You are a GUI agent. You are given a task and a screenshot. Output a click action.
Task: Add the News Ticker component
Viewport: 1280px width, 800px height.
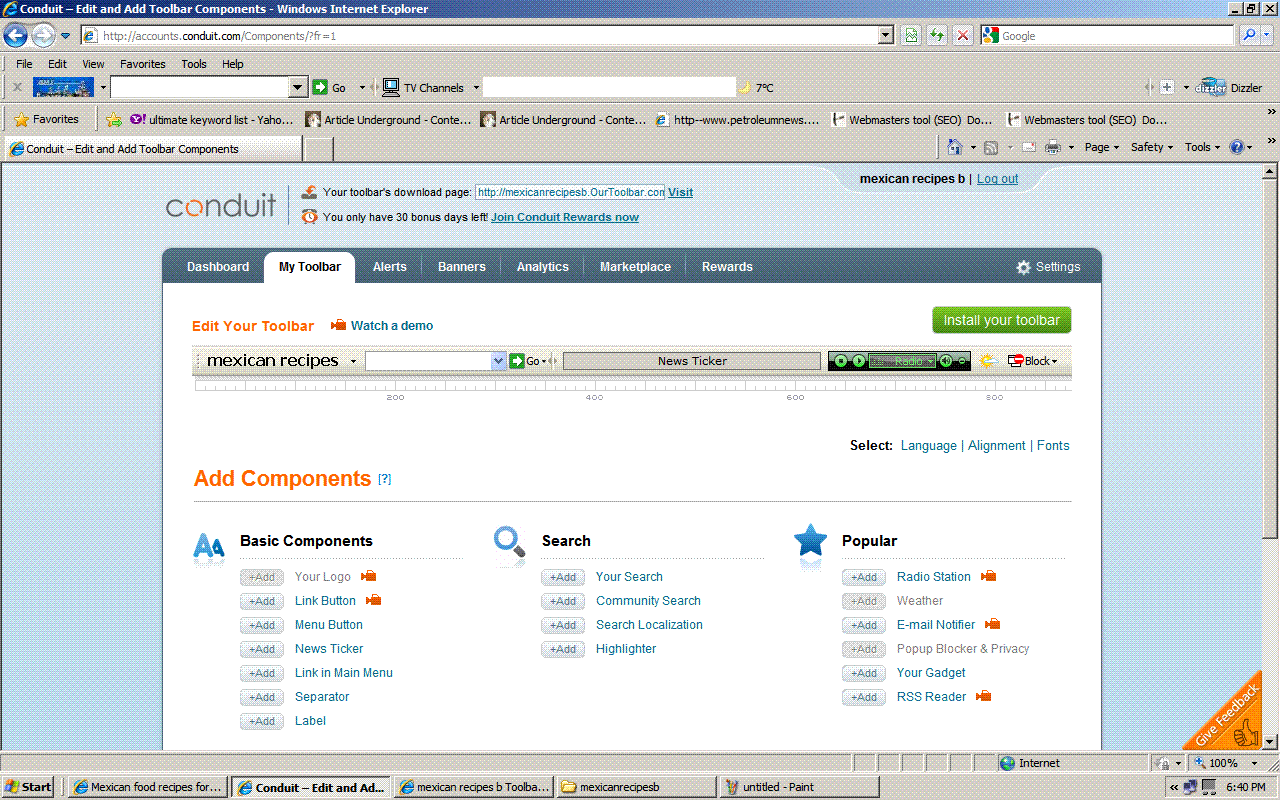coord(262,649)
